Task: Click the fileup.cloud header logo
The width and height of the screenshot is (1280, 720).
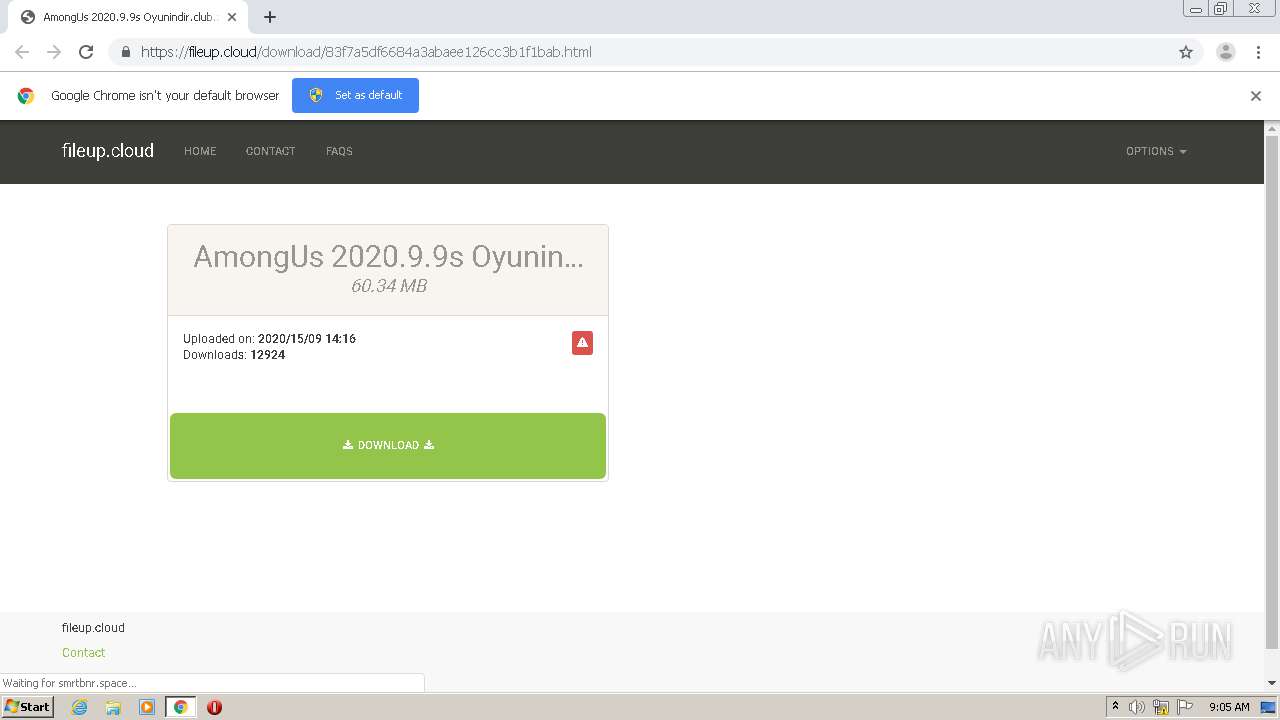Action: (x=108, y=151)
